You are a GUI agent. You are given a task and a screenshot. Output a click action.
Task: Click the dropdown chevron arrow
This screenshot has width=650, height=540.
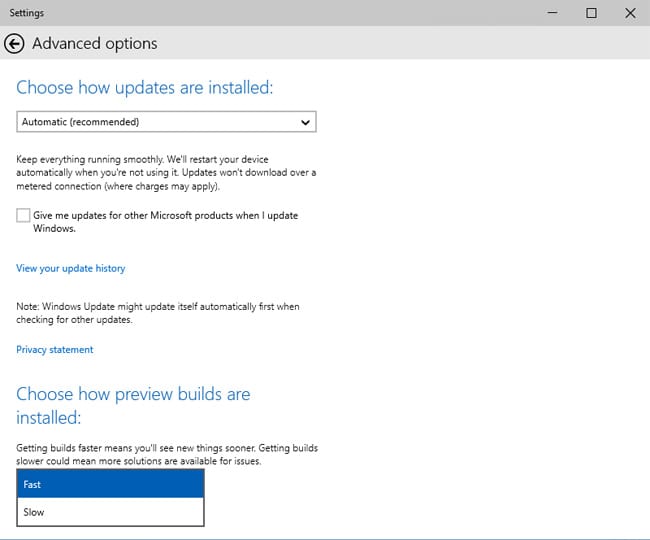click(306, 122)
